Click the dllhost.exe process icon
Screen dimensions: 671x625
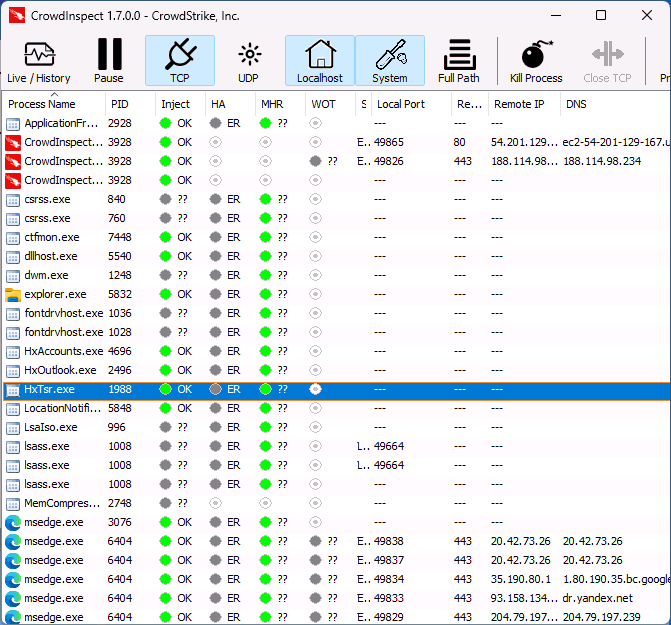coord(13,257)
